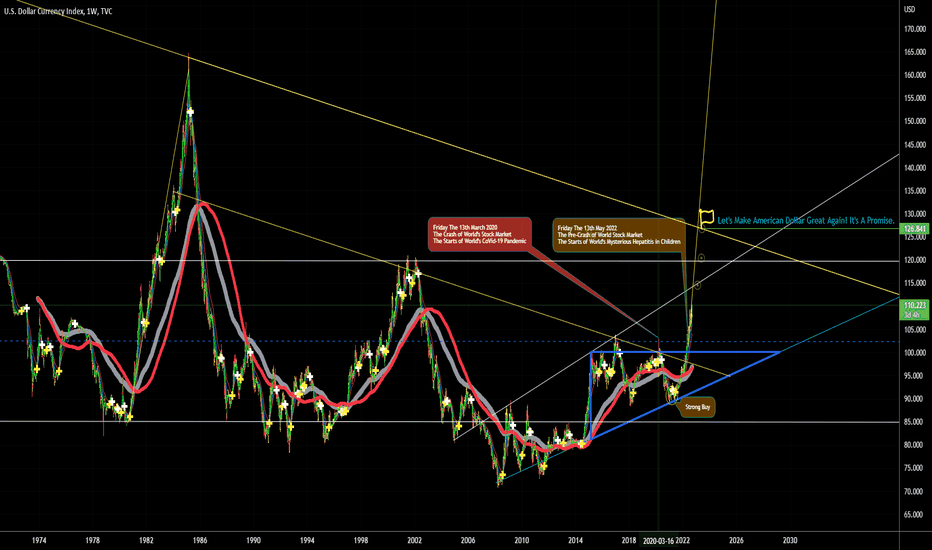The height and width of the screenshot is (550, 932).
Task: Click the 135.000 price axis label
Action: click(915, 191)
